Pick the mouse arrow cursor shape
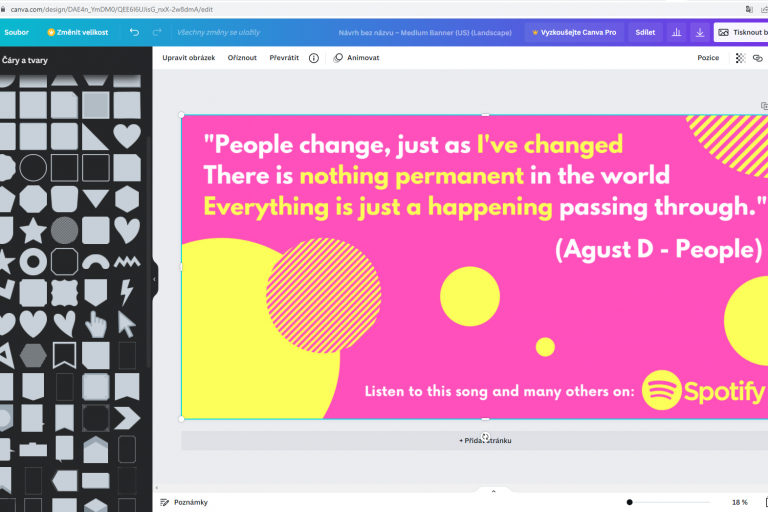Image resolution: width=768 pixels, height=512 pixels. click(126, 324)
